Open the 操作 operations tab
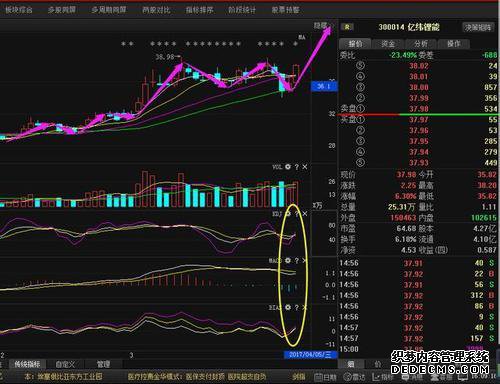Screen dimensions: 500x384 [x=453, y=44]
